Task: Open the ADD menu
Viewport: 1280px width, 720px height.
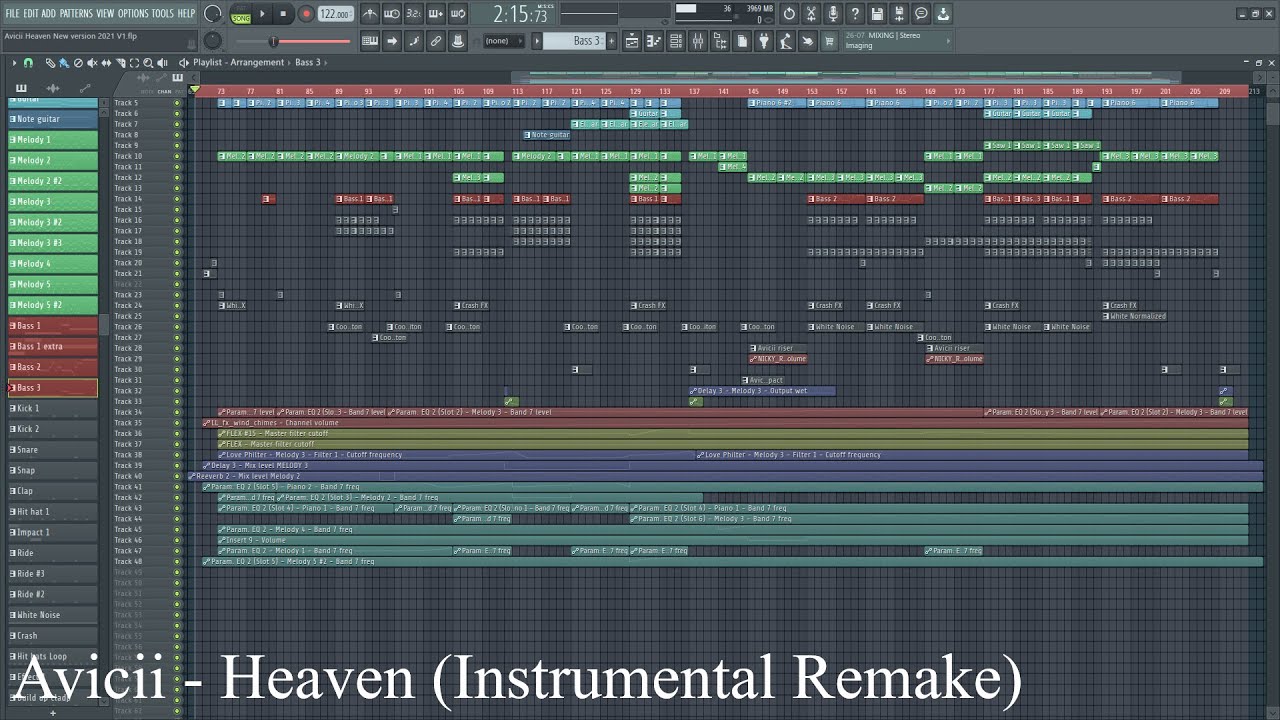Action: (x=49, y=14)
